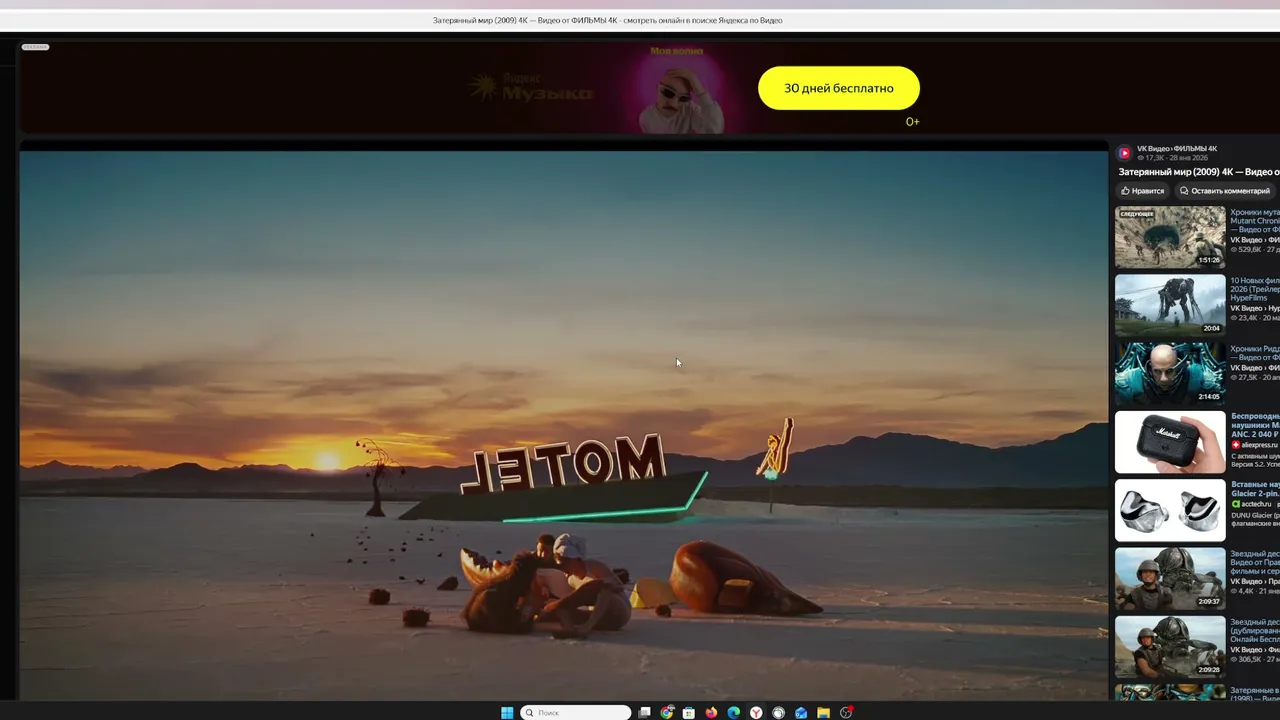This screenshot has height=720, width=1280.
Task: Click the taskbar search box labeled Поиск
Action: coord(577,713)
